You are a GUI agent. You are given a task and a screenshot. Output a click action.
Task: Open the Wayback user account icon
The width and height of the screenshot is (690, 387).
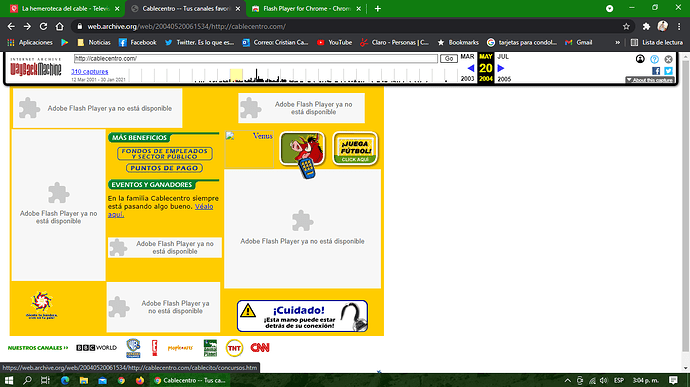pyautogui.click(x=640, y=59)
